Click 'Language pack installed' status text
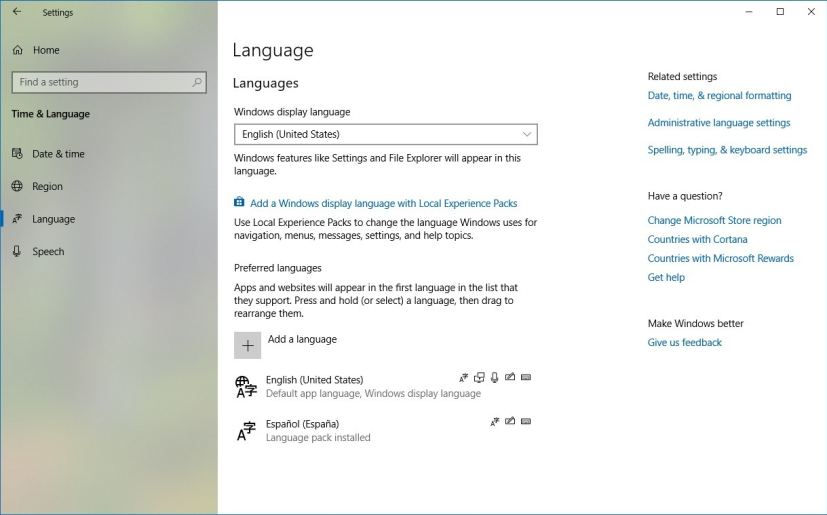The height and width of the screenshot is (515, 827). point(318,437)
